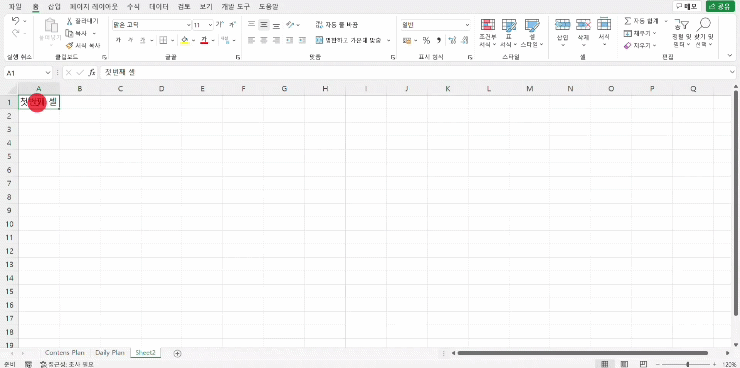Open Sort & Filter (정렬 및 필터)
This screenshot has width=740, height=368.
(681, 33)
